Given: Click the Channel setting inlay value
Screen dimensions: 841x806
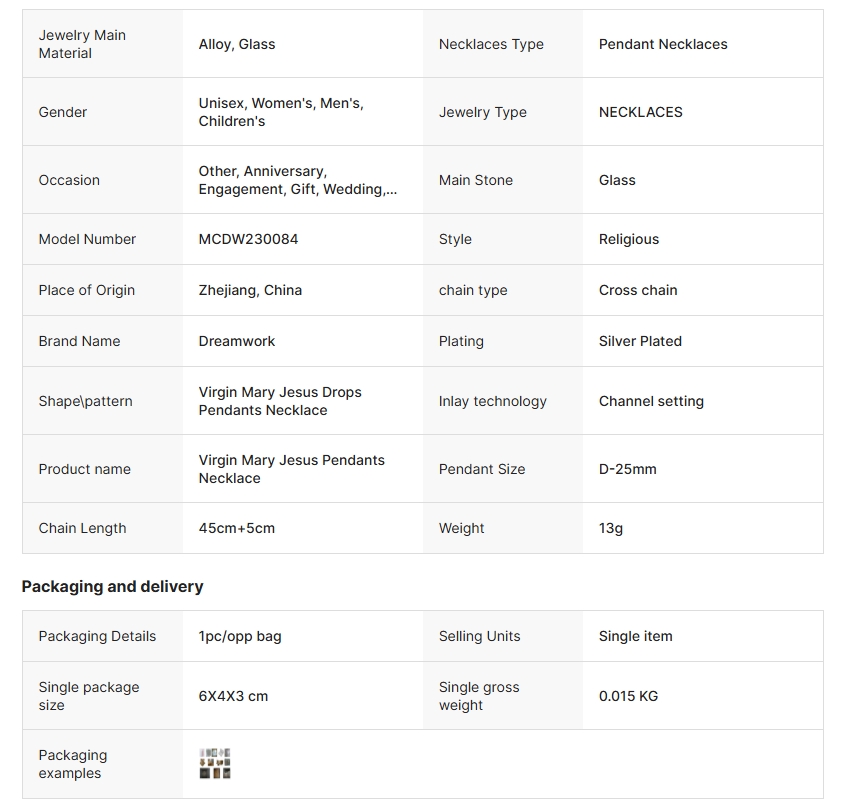Looking at the screenshot, I should coord(651,401).
